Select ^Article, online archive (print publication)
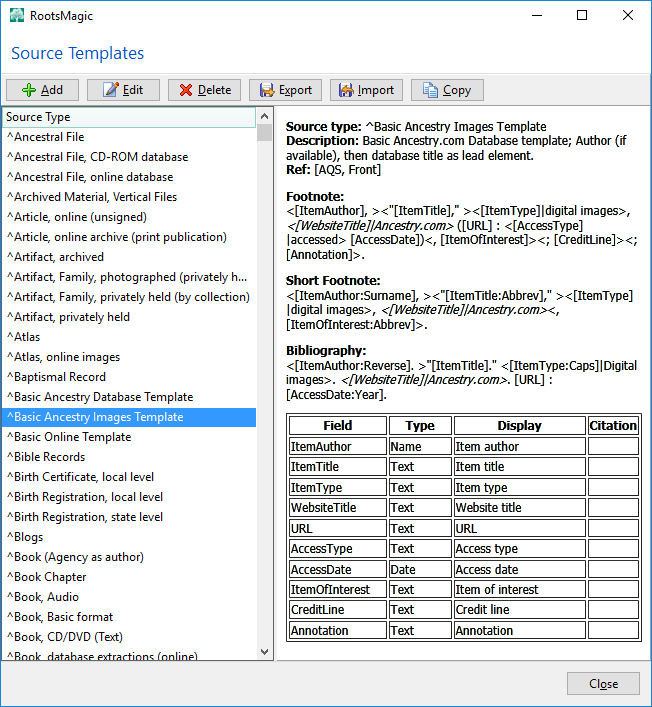Viewport: 652px width, 707px height. 129,237
